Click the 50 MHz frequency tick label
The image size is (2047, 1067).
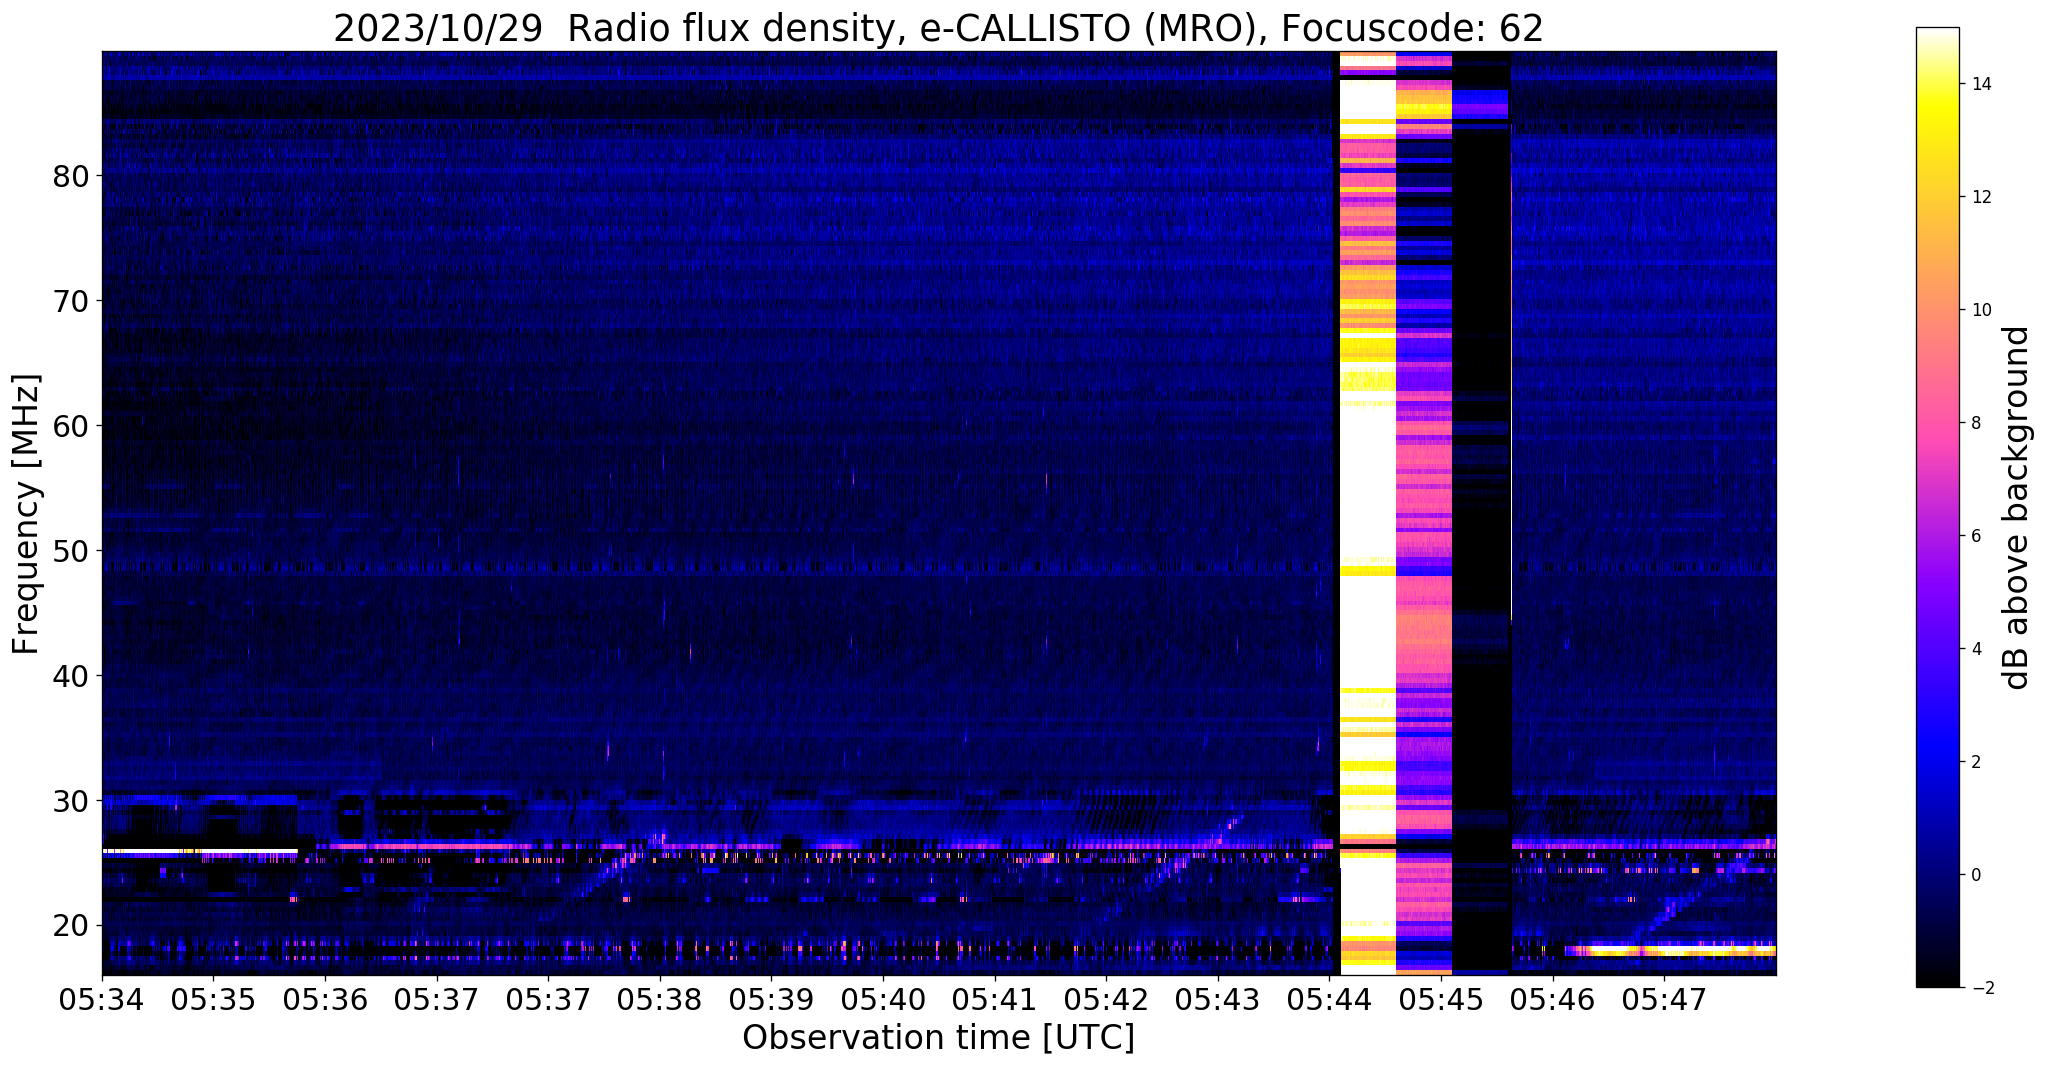click(71, 551)
